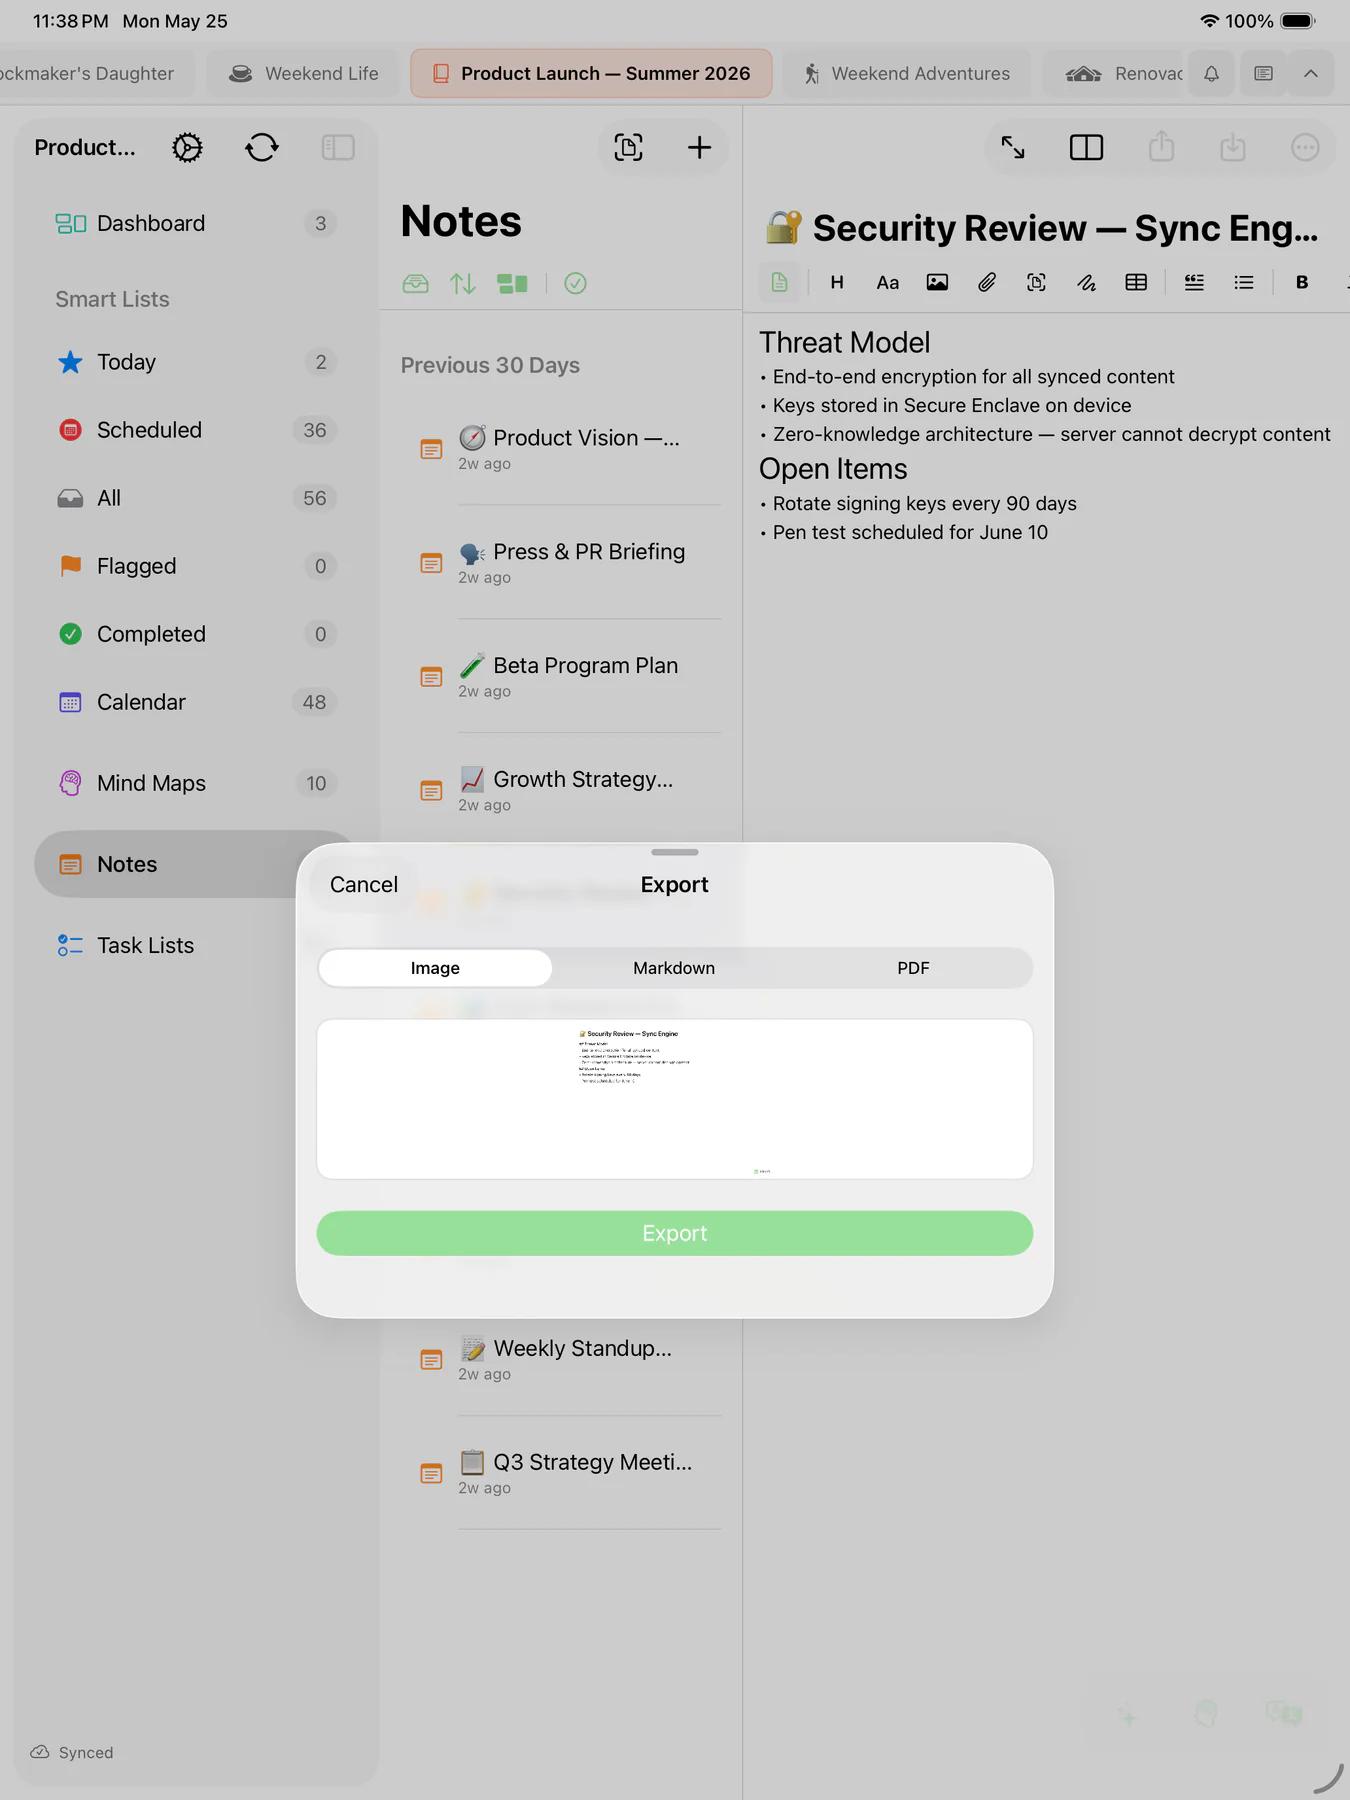Toggle the sidebar panel icon

(x=338, y=148)
